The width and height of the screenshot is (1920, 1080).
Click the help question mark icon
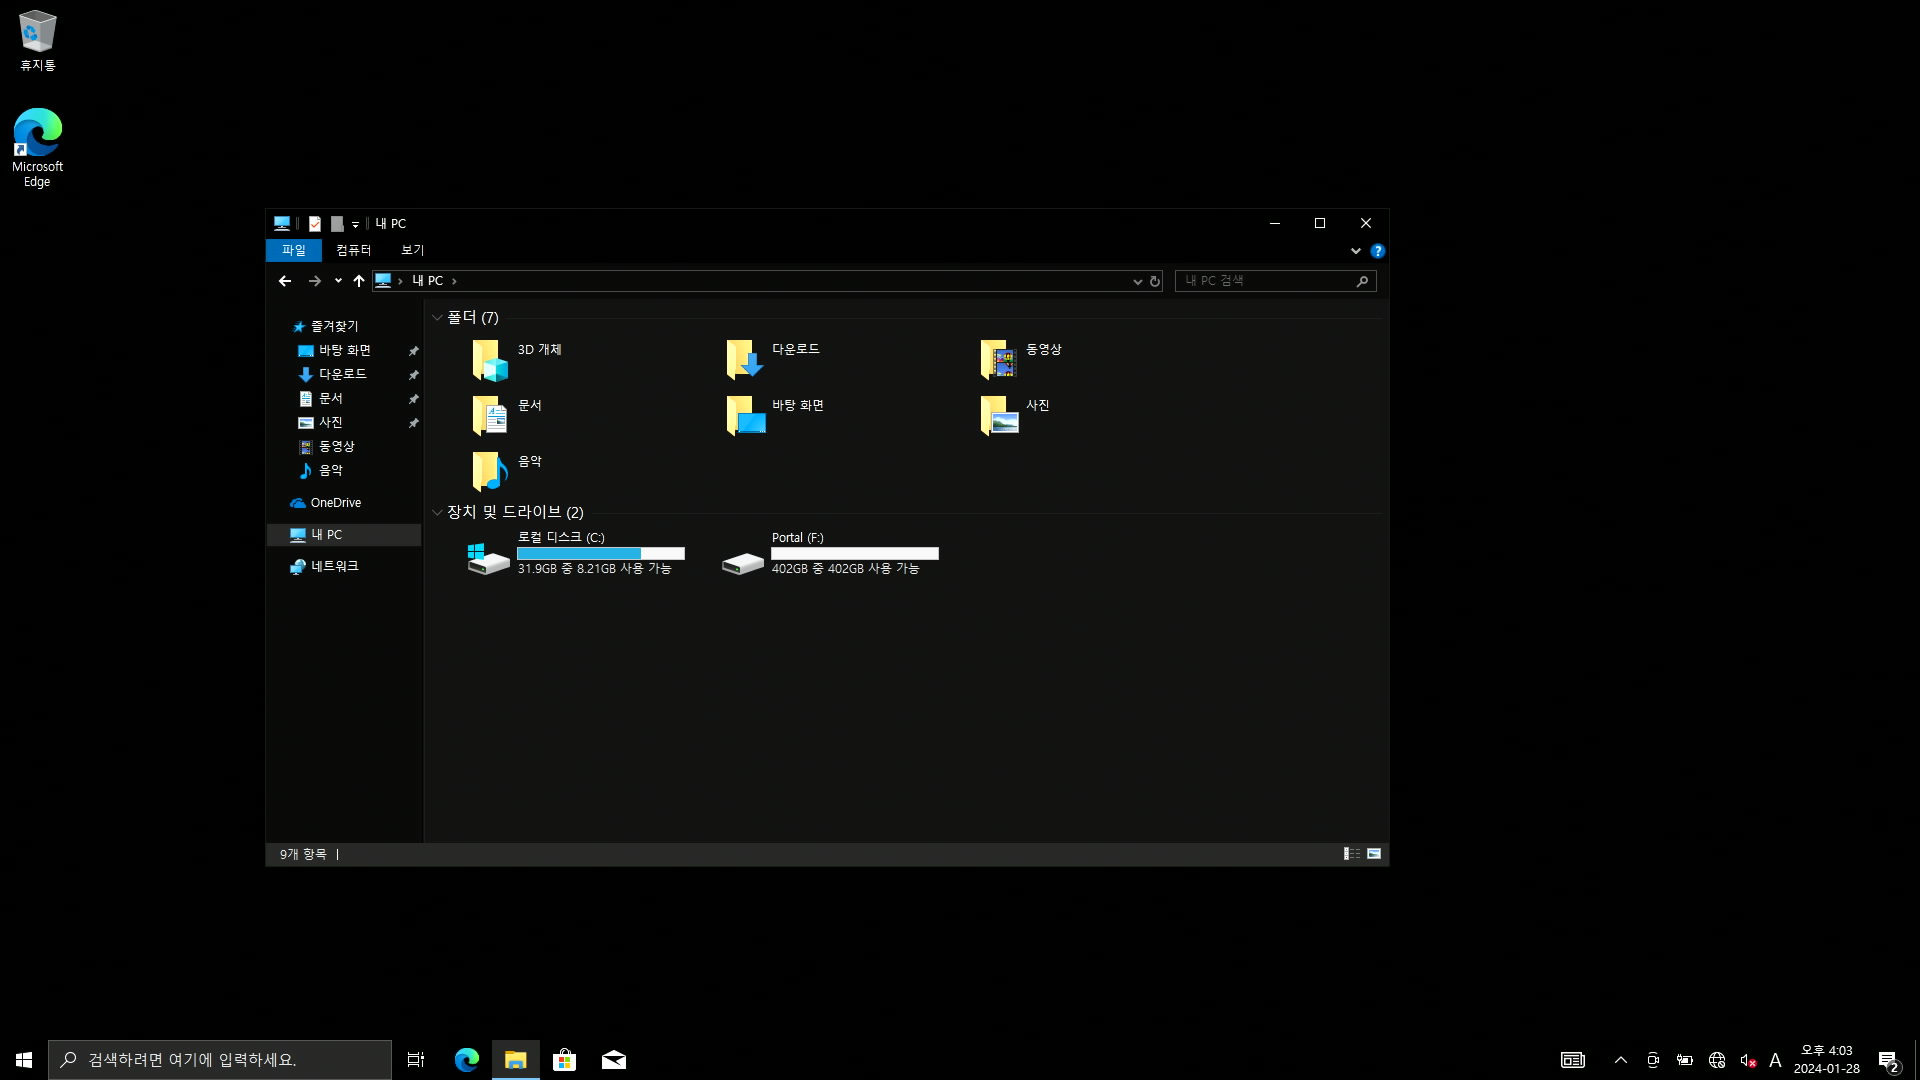tap(1378, 251)
